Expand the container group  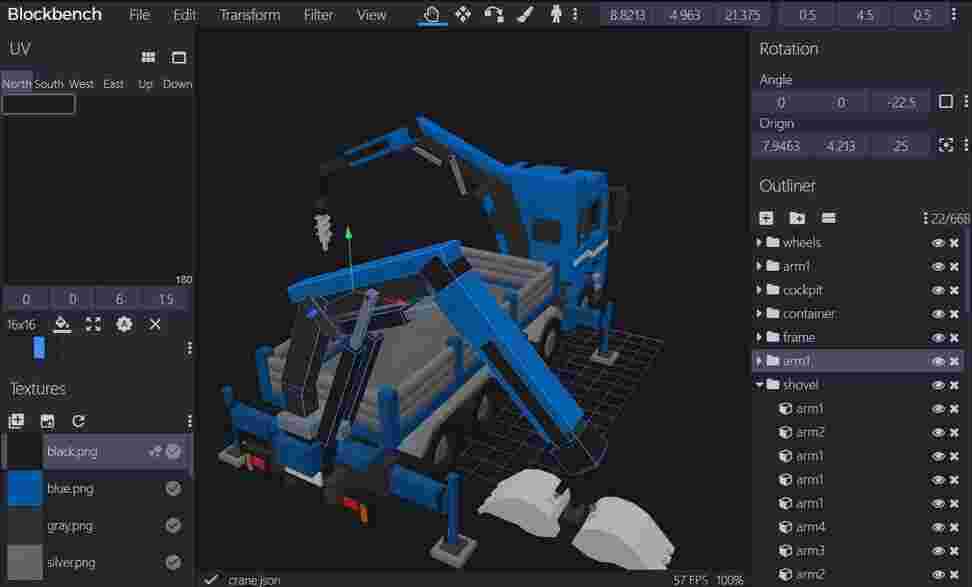tap(758, 313)
